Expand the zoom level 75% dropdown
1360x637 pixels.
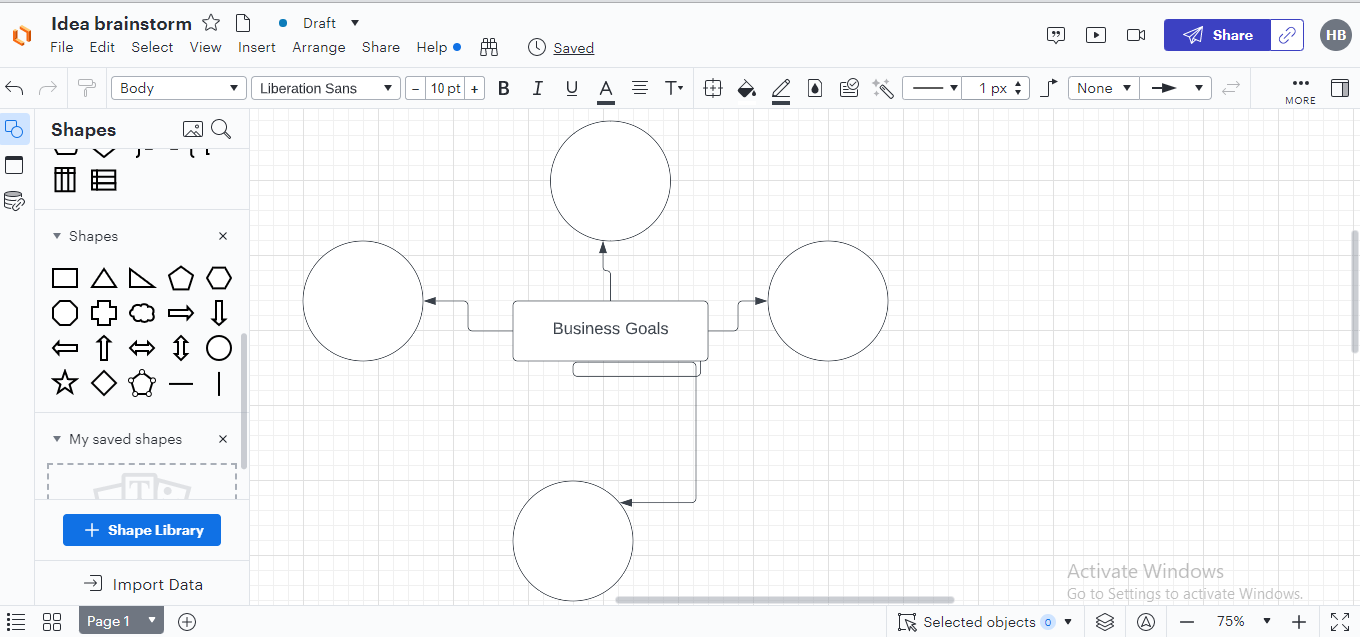[1248, 621]
